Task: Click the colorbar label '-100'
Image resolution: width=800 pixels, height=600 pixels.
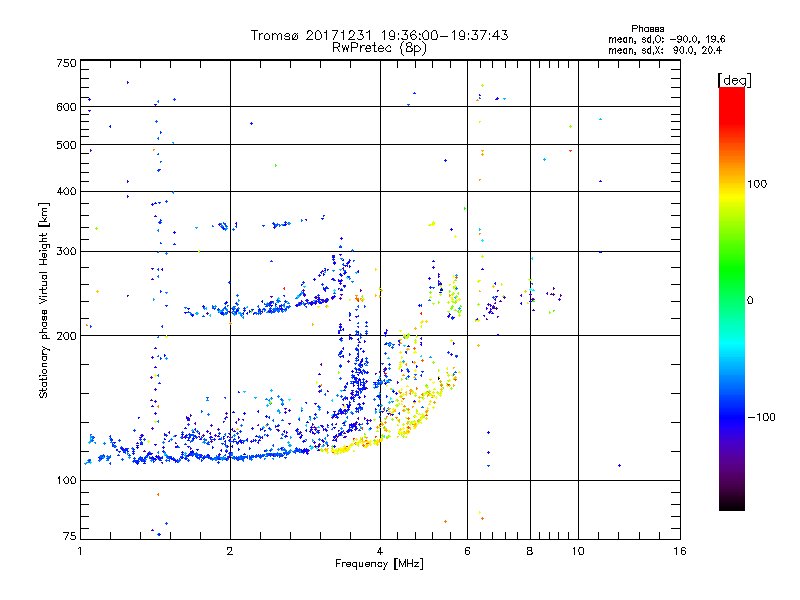Action: point(761,417)
